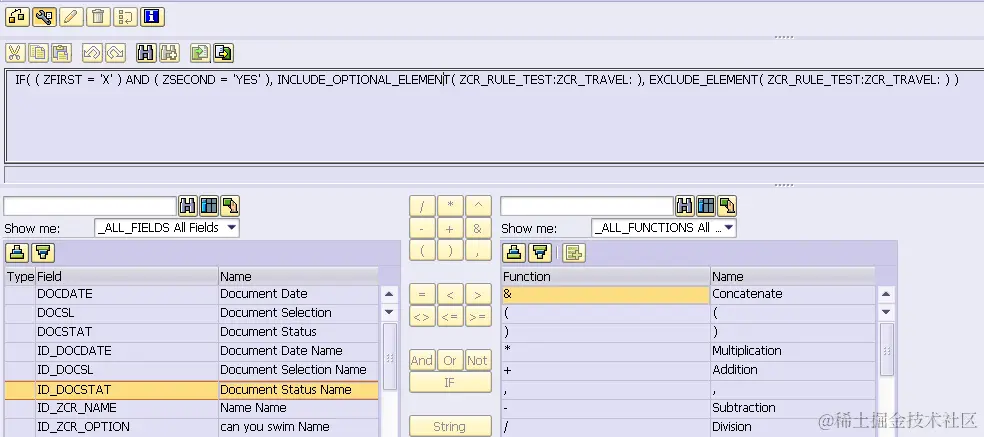Insert the ampersand & operator button
984x437 pixels.
pyautogui.click(x=478, y=229)
